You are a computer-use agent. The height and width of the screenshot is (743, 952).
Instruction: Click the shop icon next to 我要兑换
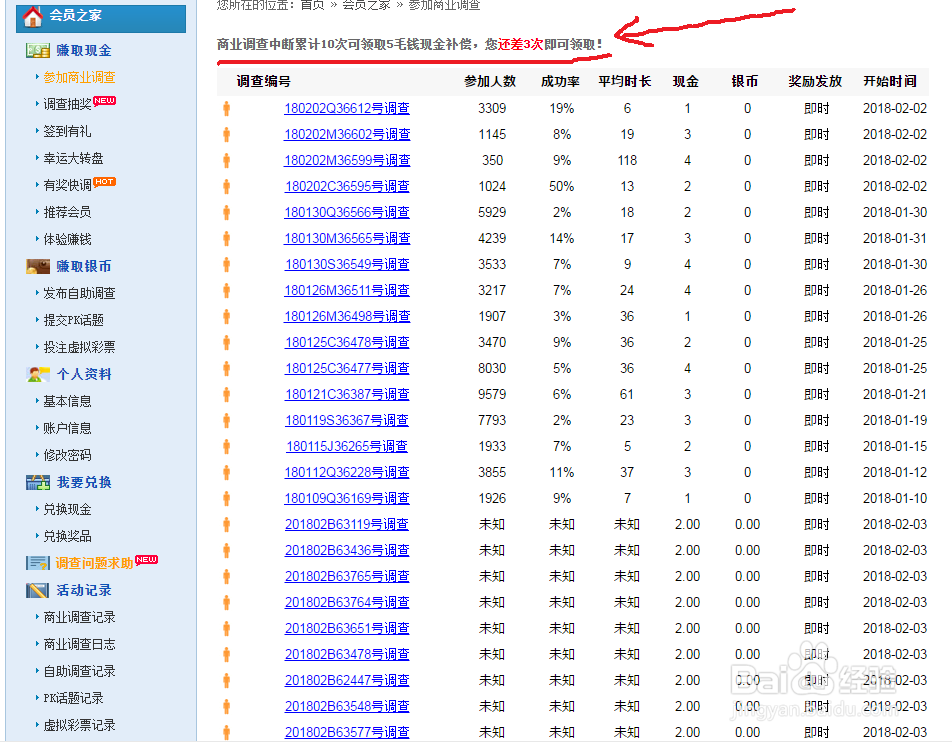[x=38, y=482]
